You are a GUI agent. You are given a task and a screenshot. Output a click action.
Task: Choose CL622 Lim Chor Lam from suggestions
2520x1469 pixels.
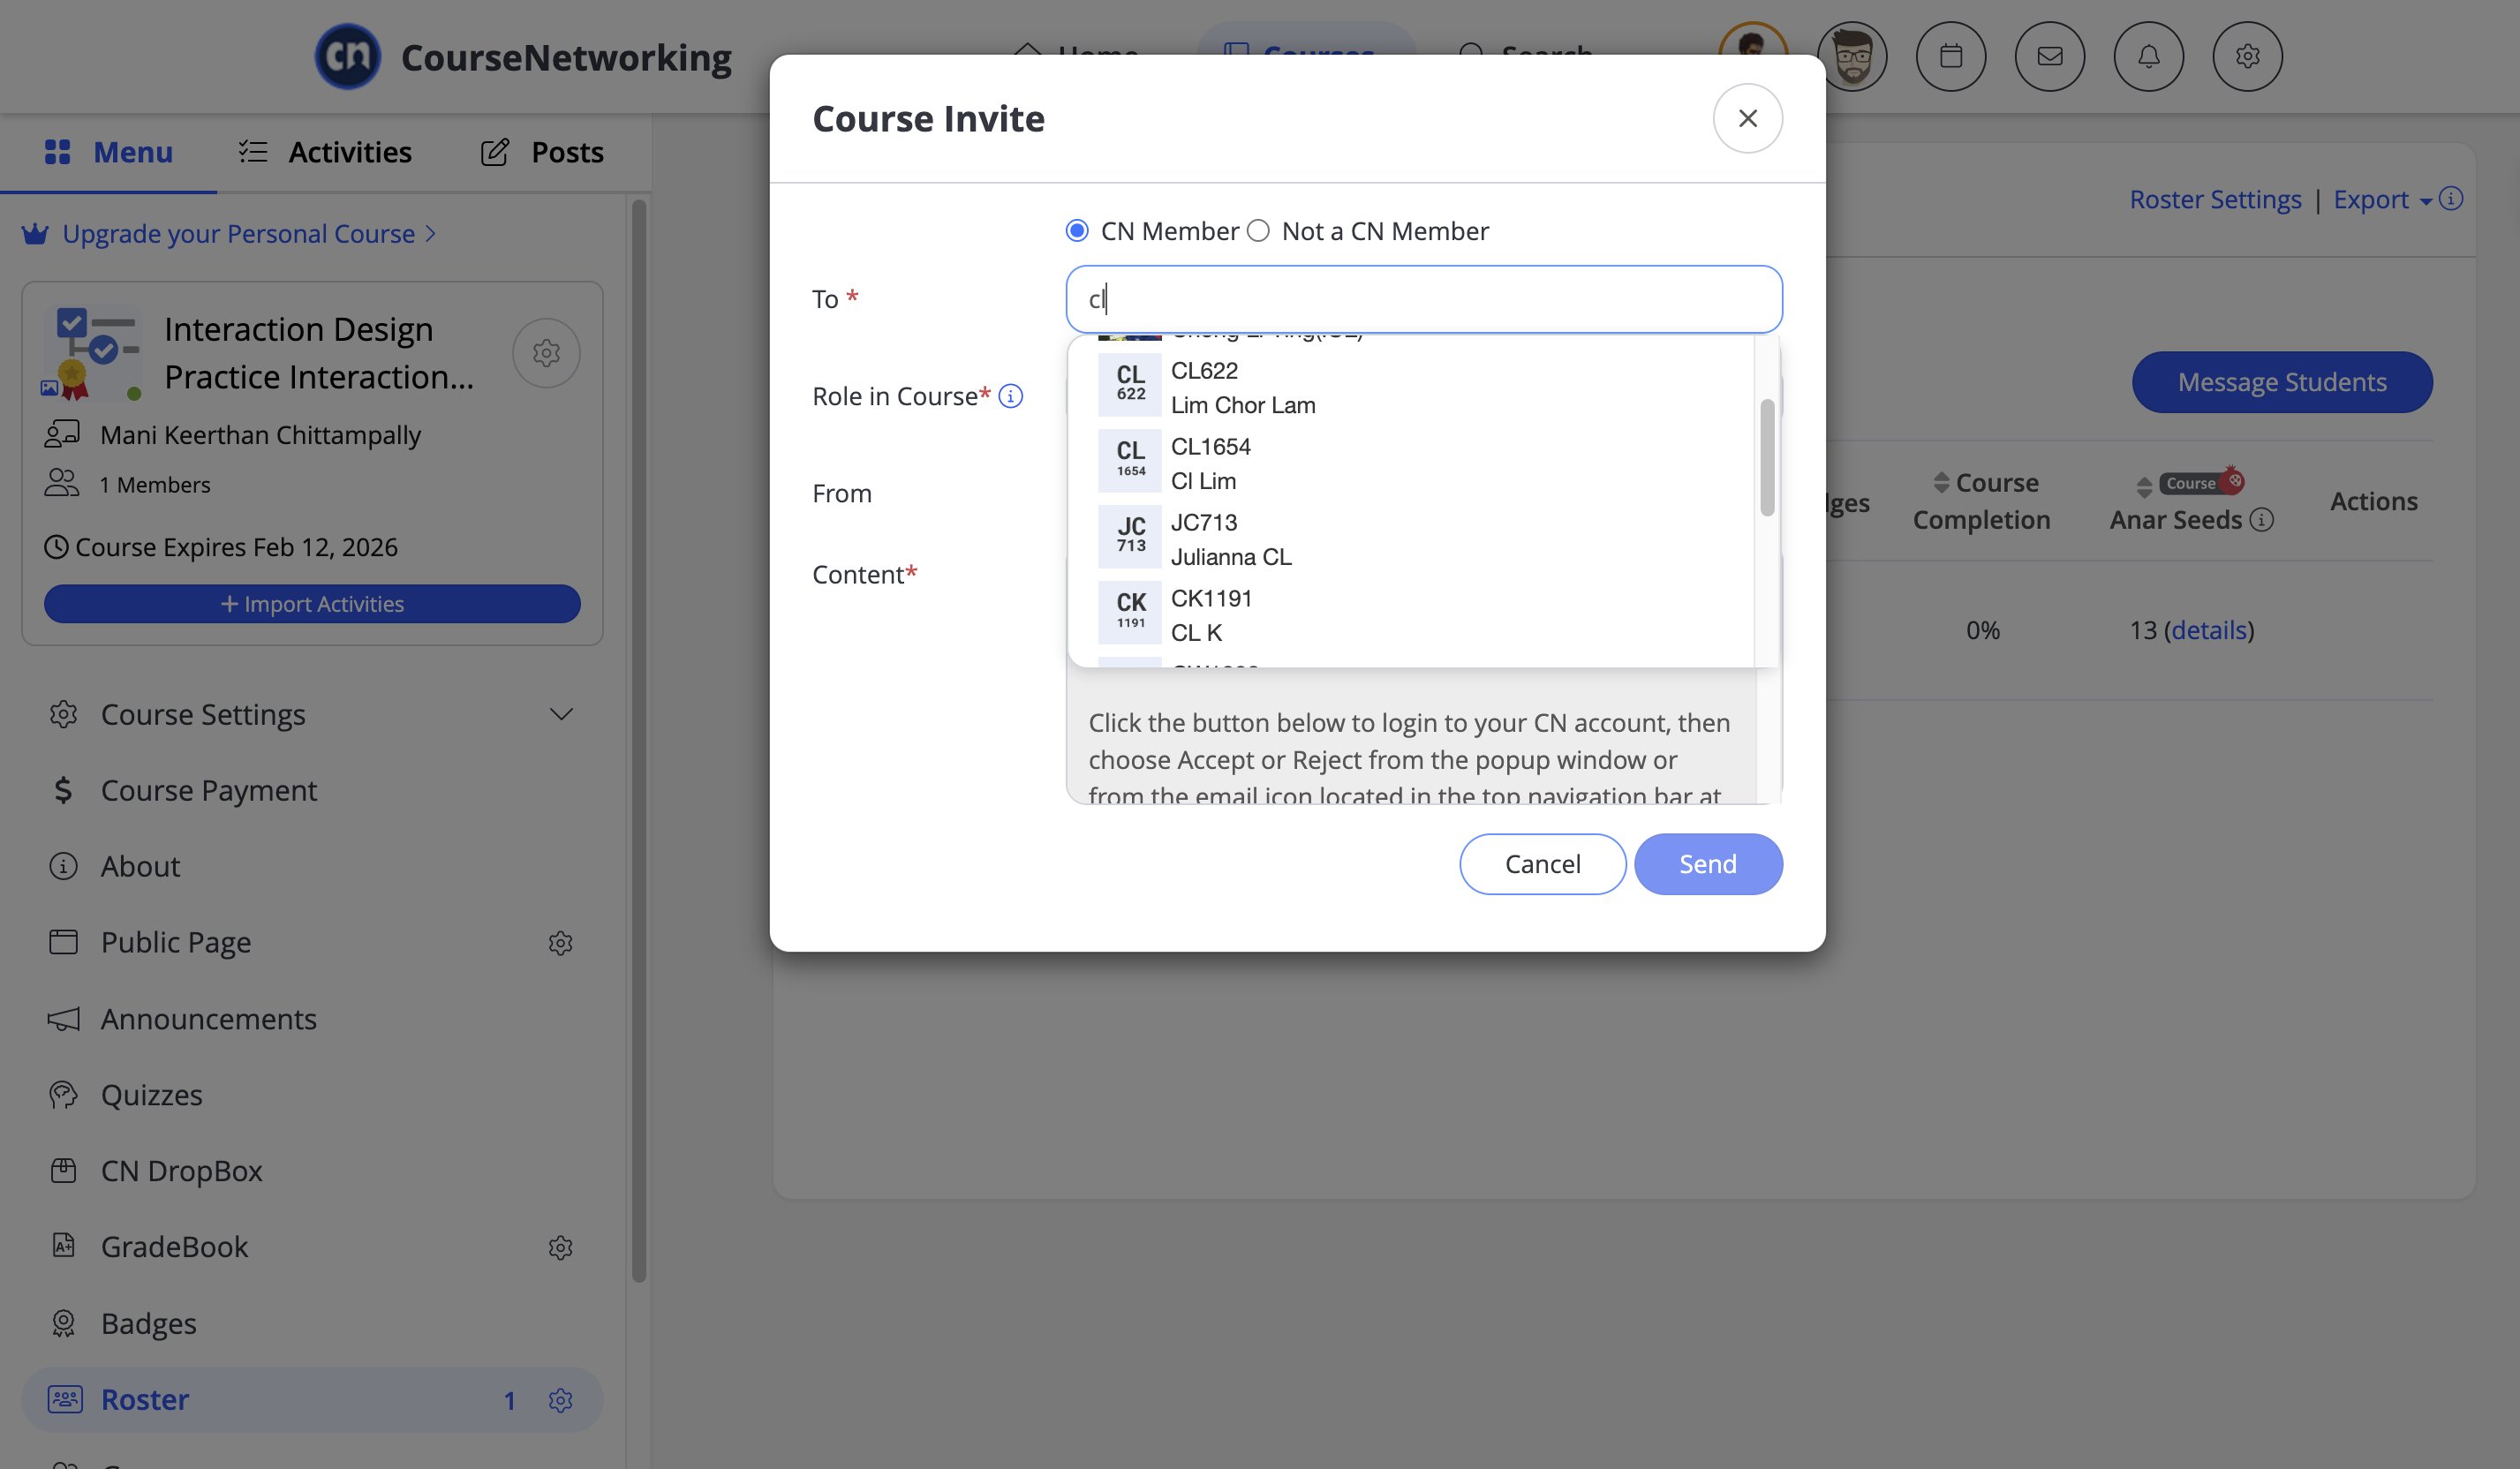(x=1410, y=387)
